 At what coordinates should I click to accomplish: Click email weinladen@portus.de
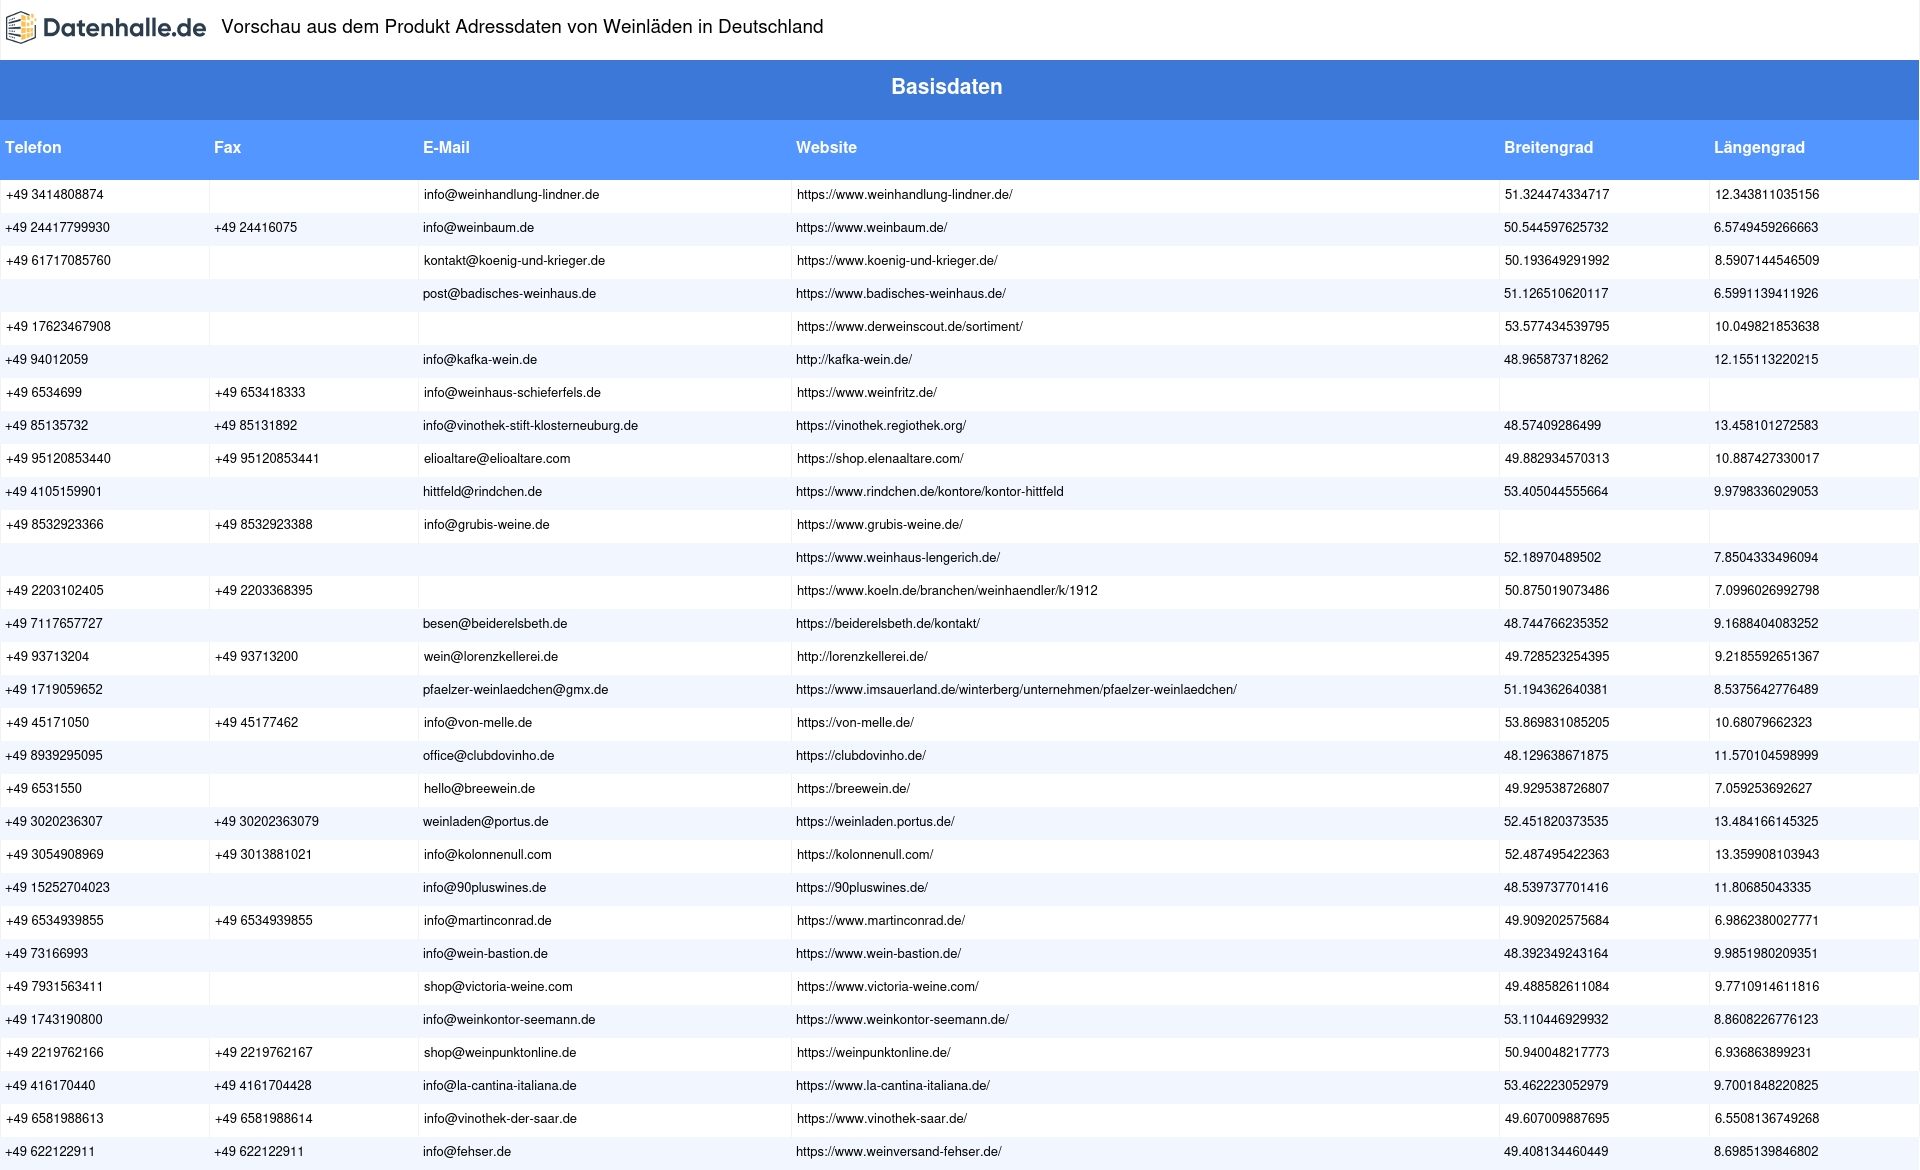pyautogui.click(x=486, y=822)
